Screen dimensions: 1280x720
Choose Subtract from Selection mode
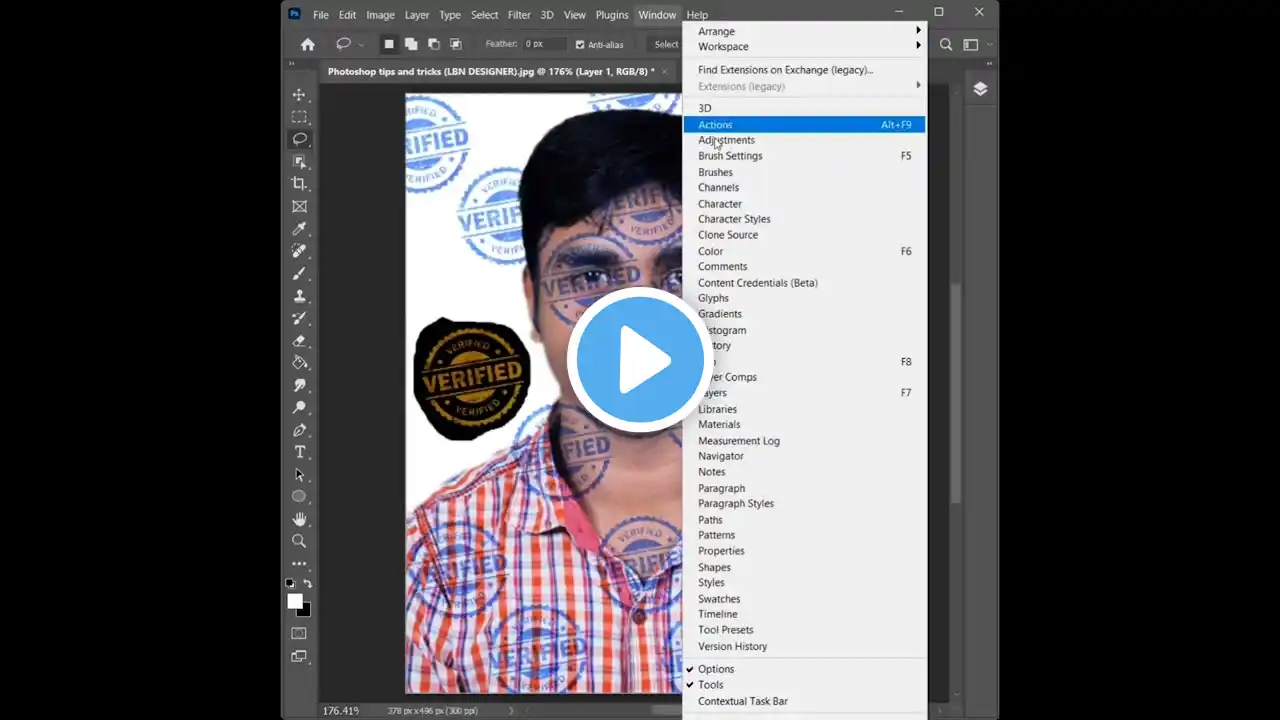point(433,44)
